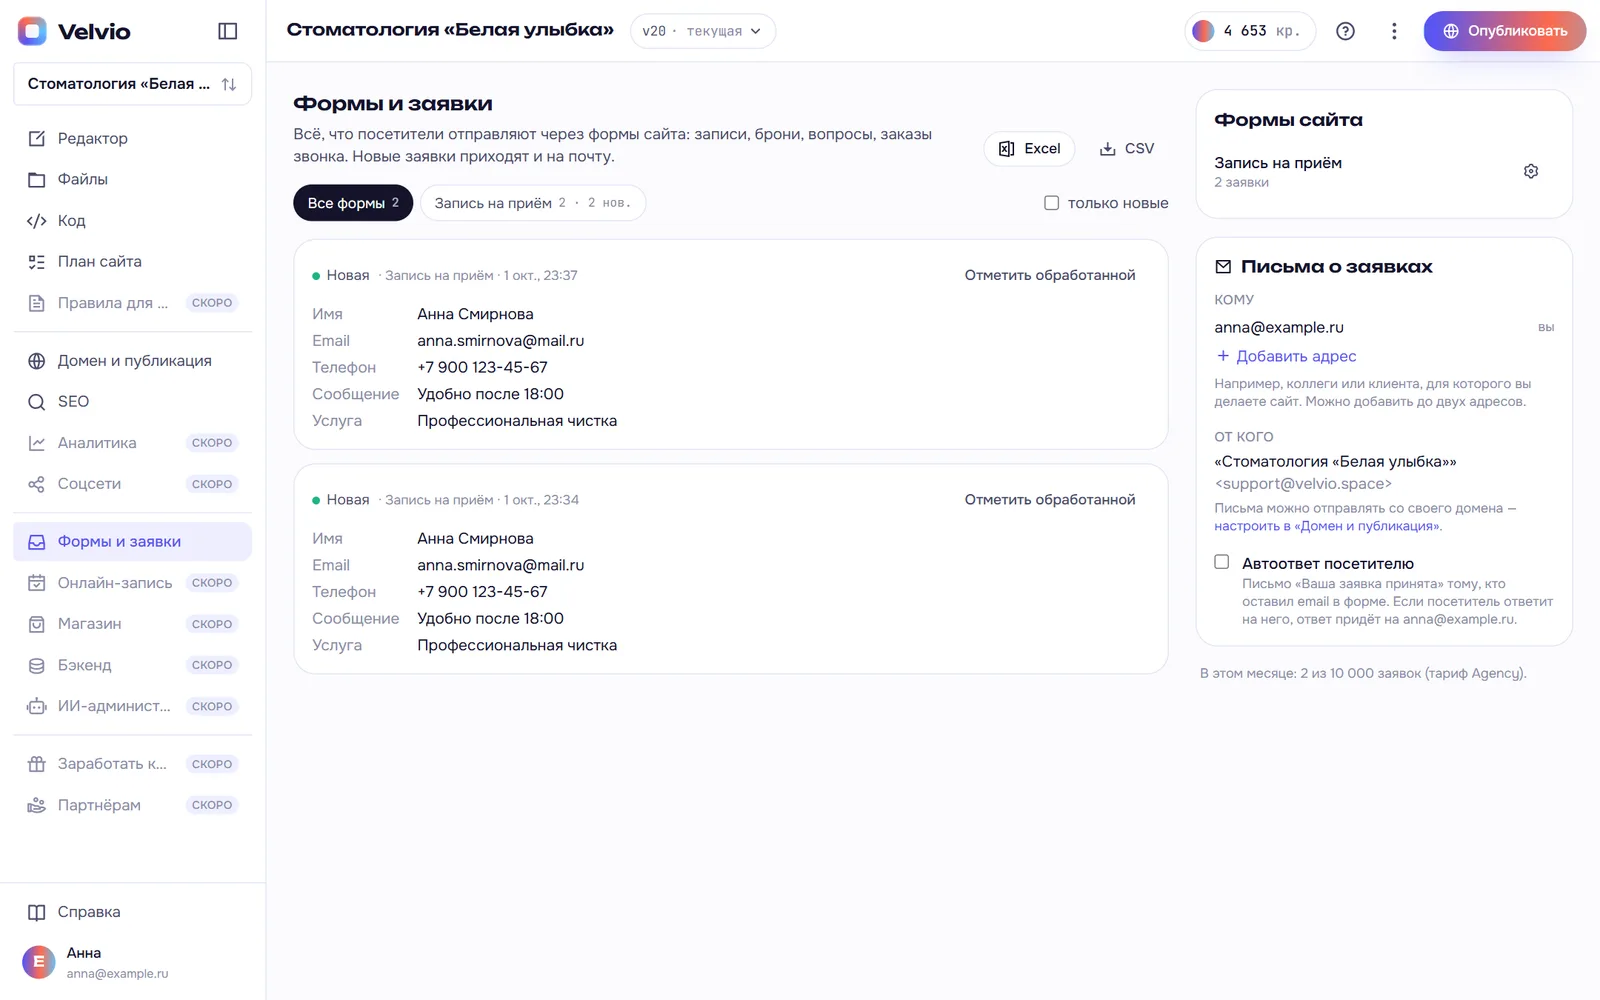This screenshot has height=1000, width=1600.
Task: Export submissions as CSV
Action: 1127,148
